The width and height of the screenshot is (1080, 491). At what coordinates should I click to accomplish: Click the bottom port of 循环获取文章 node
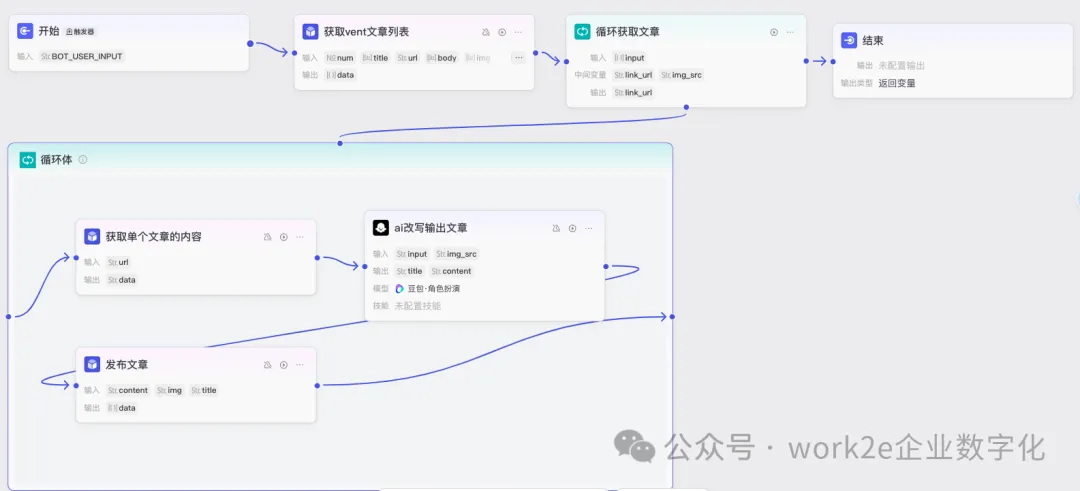point(687,107)
